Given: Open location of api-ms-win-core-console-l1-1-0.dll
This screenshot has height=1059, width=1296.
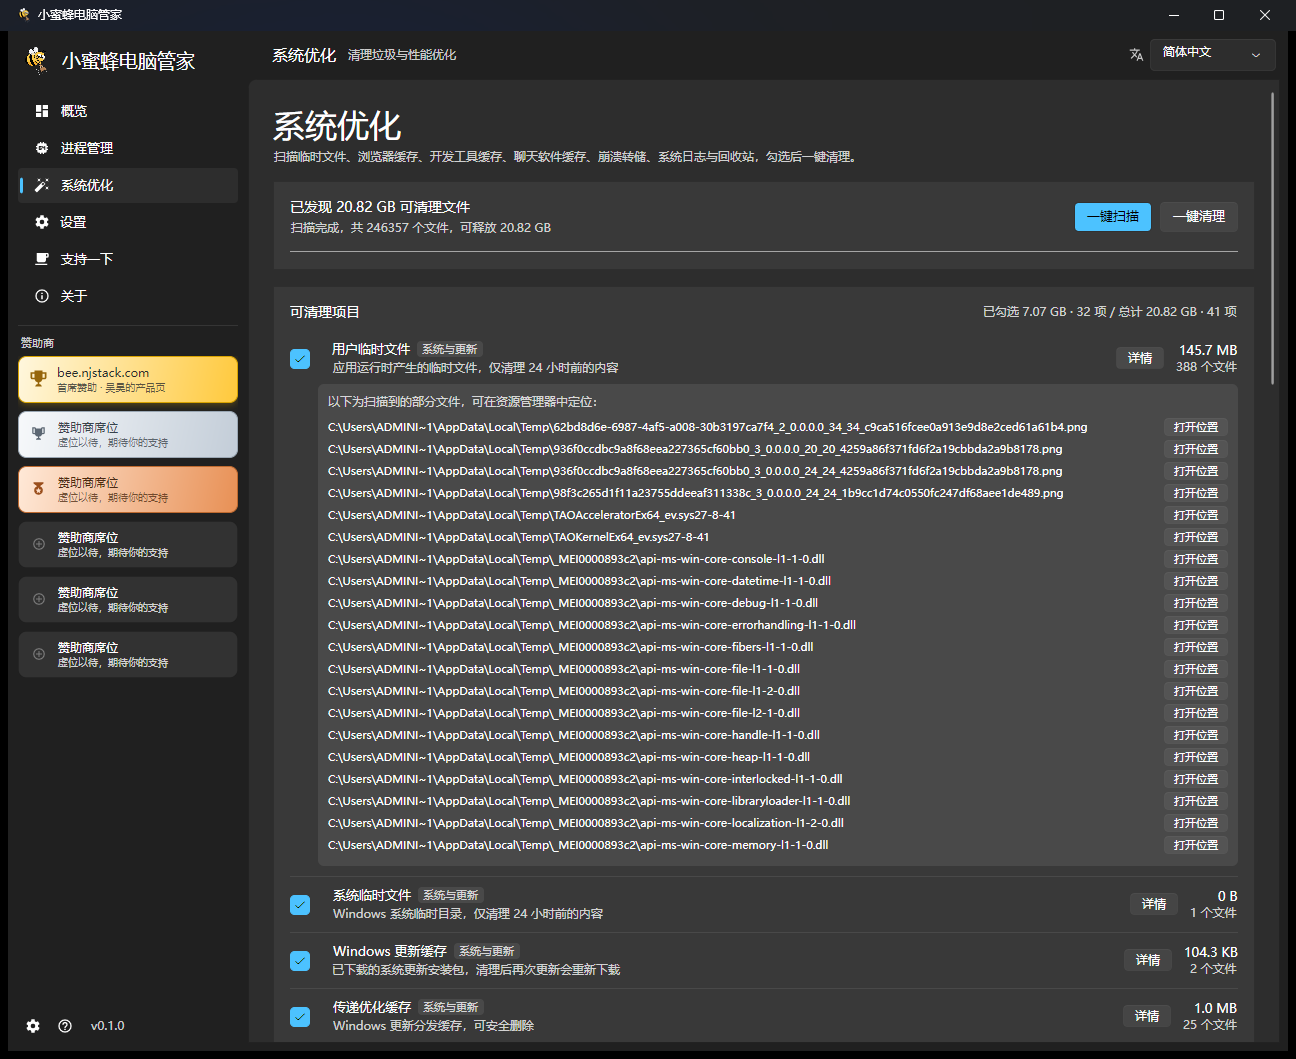Looking at the screenshot, I should (1196, 559).
